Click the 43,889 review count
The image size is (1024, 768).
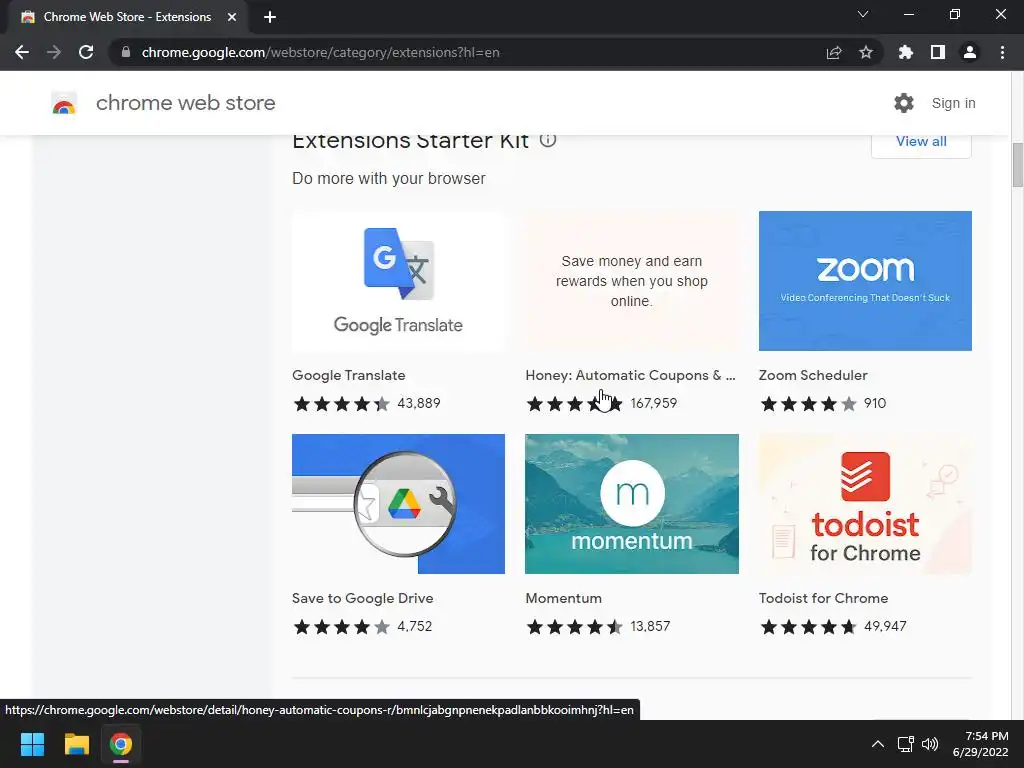tap(419, 404)
